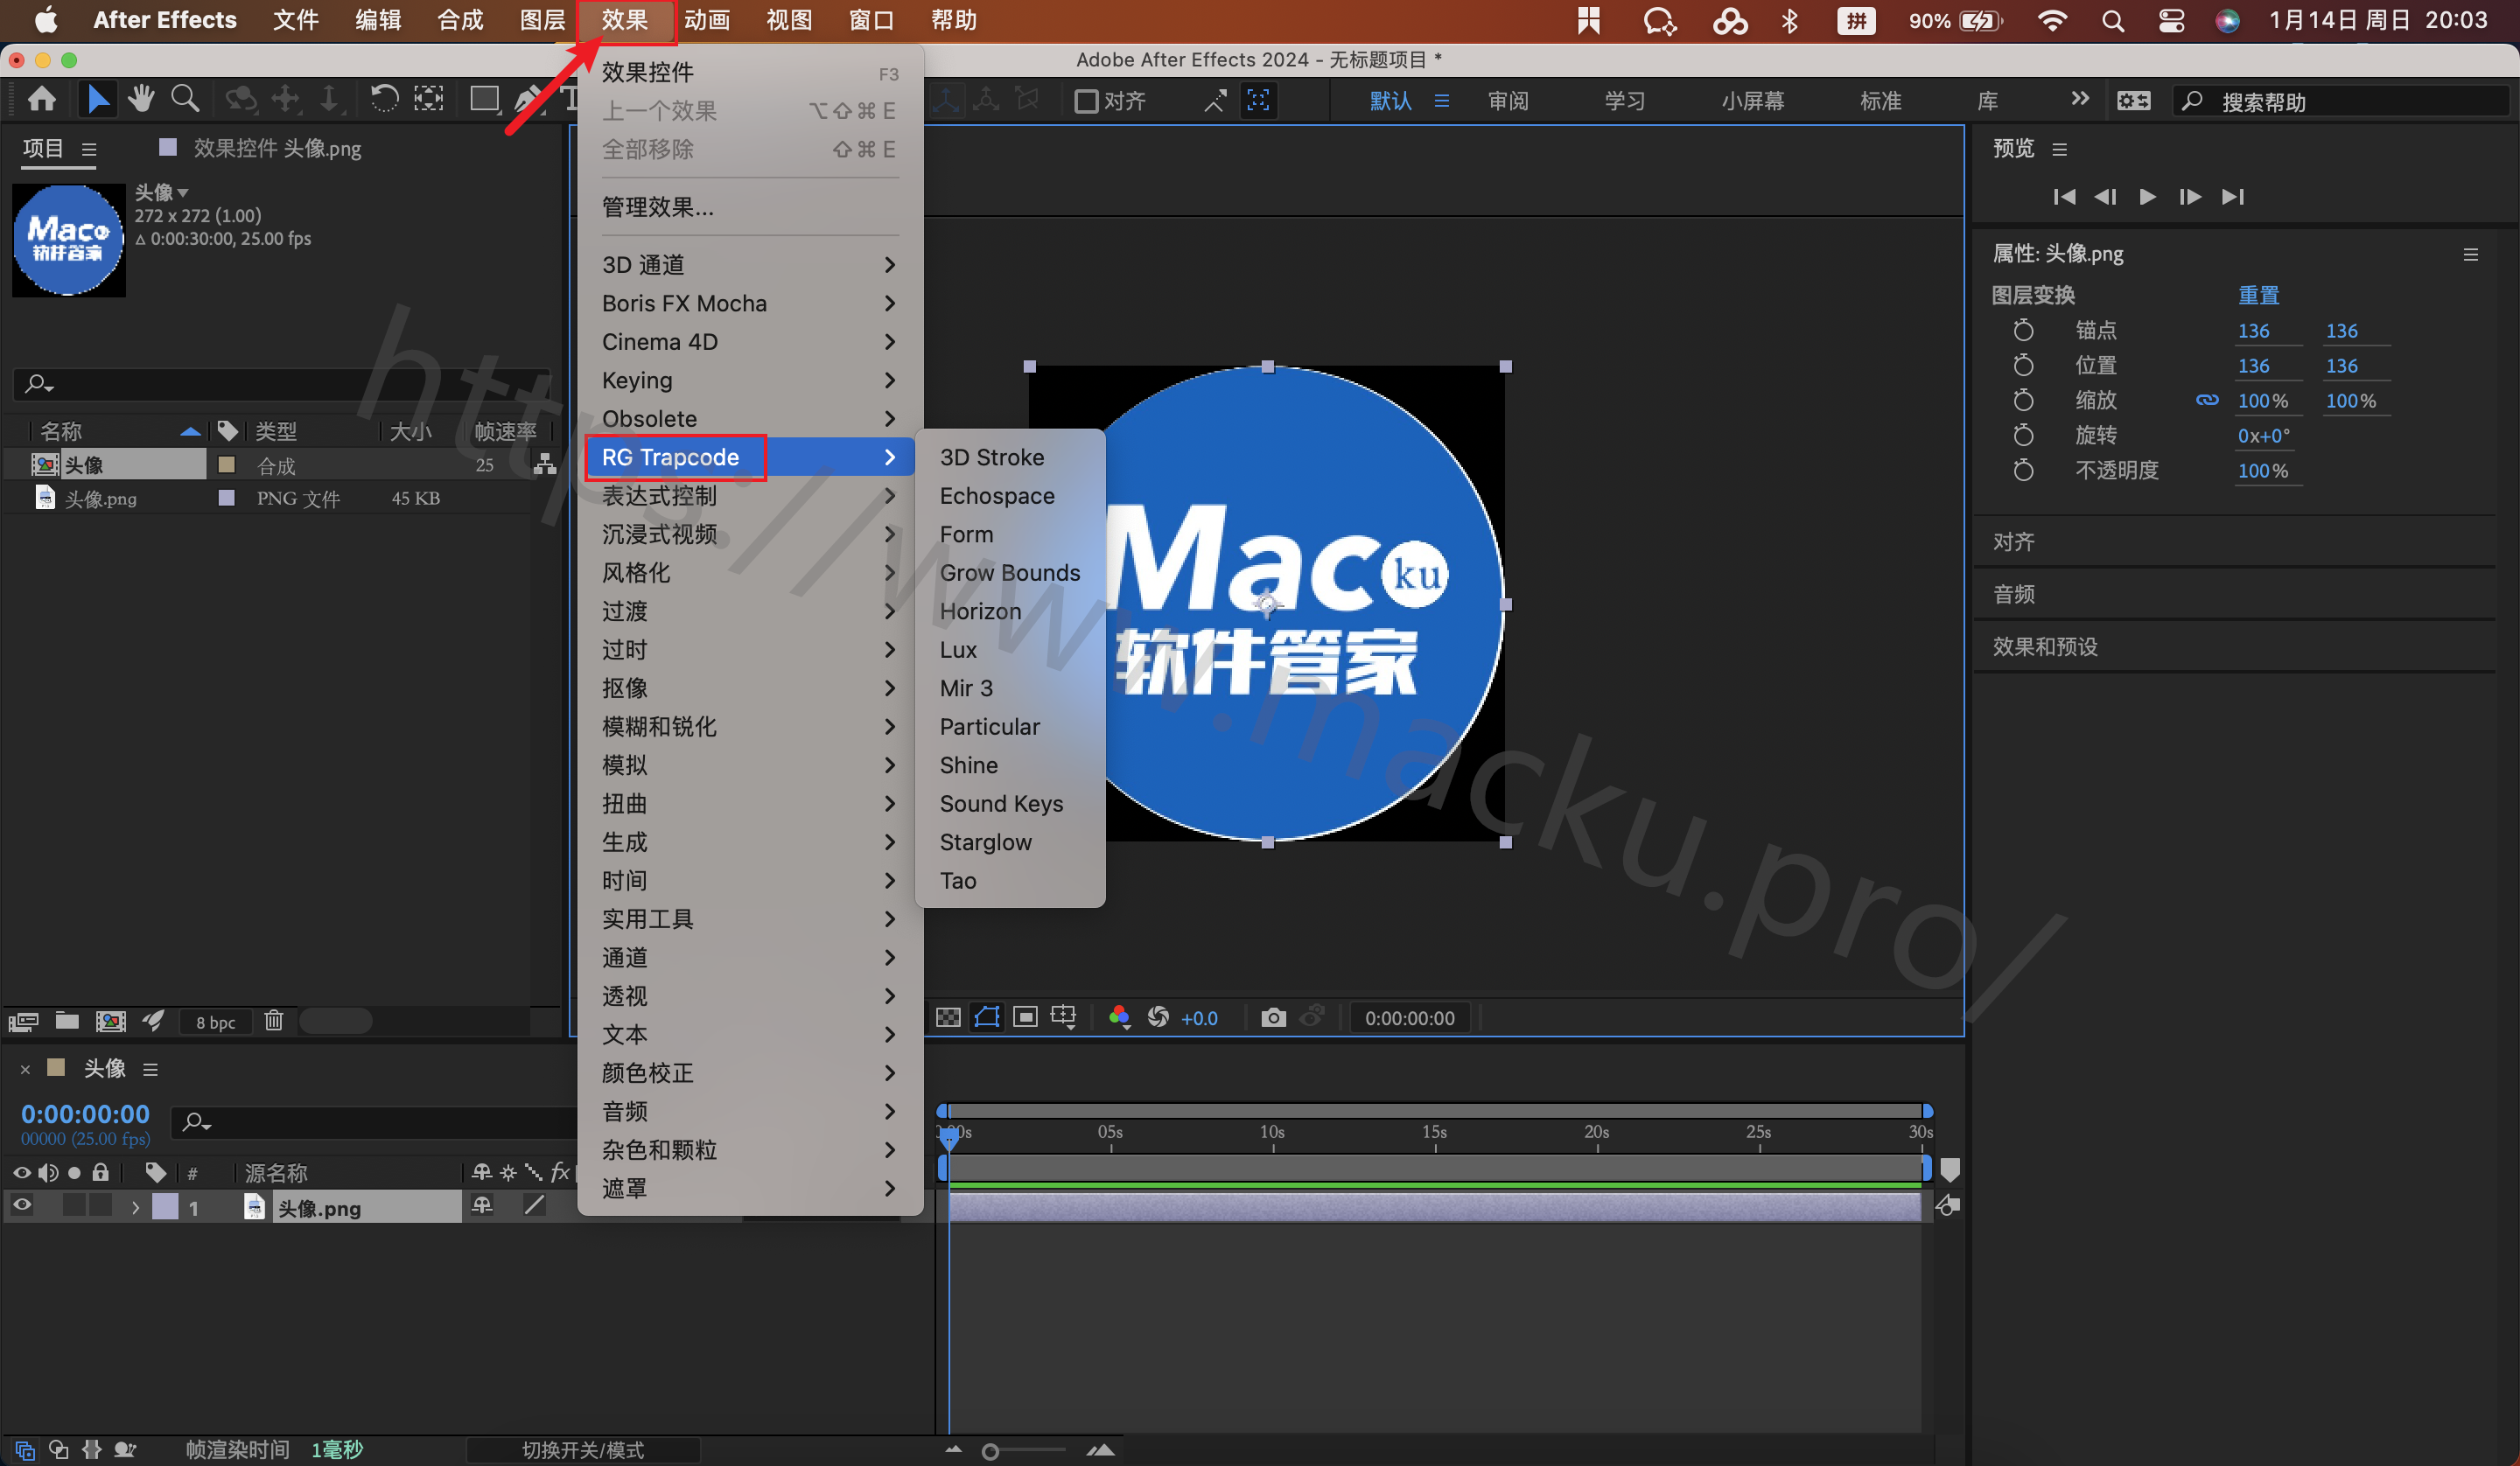Viewport: 2520px width, 1466px height.
Task: Click the flowchart icon in 头像 row
Action: click(x=544, y=465)
